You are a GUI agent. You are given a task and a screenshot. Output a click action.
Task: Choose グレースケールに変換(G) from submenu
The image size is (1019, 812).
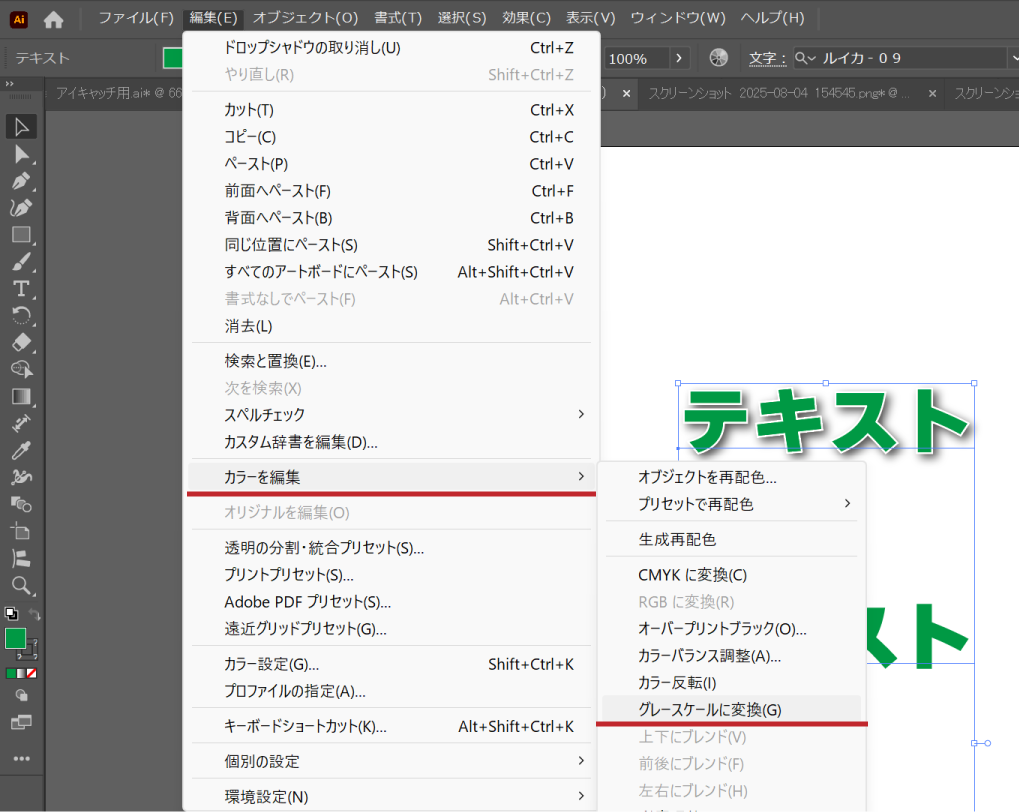(710, 710)
